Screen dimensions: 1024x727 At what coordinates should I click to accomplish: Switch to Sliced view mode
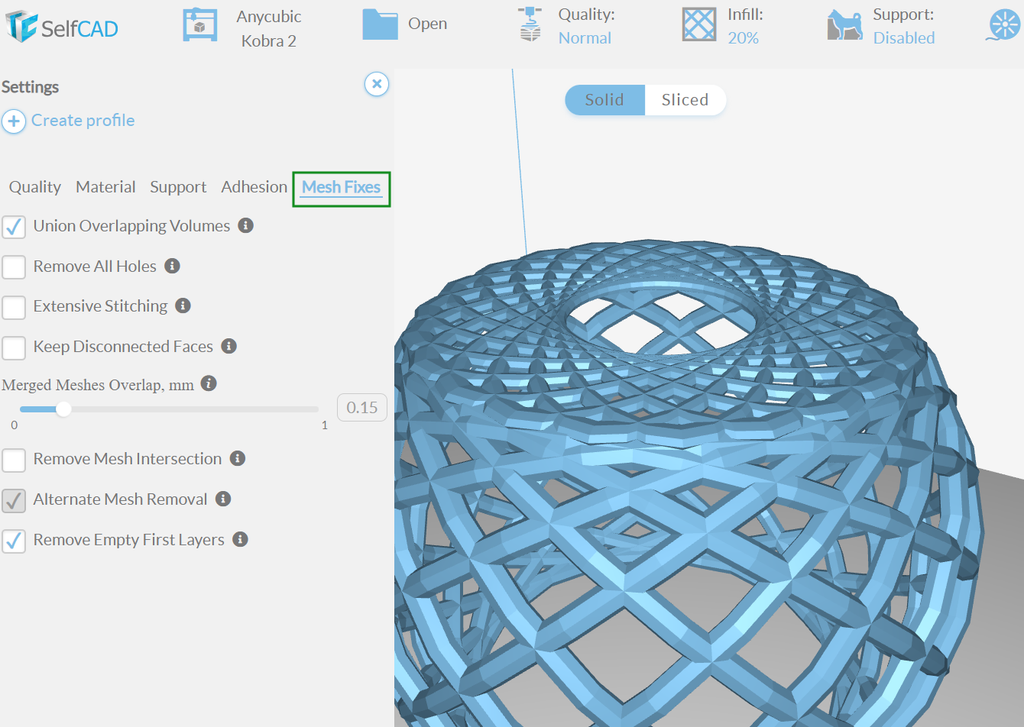[x=686, y=99]
